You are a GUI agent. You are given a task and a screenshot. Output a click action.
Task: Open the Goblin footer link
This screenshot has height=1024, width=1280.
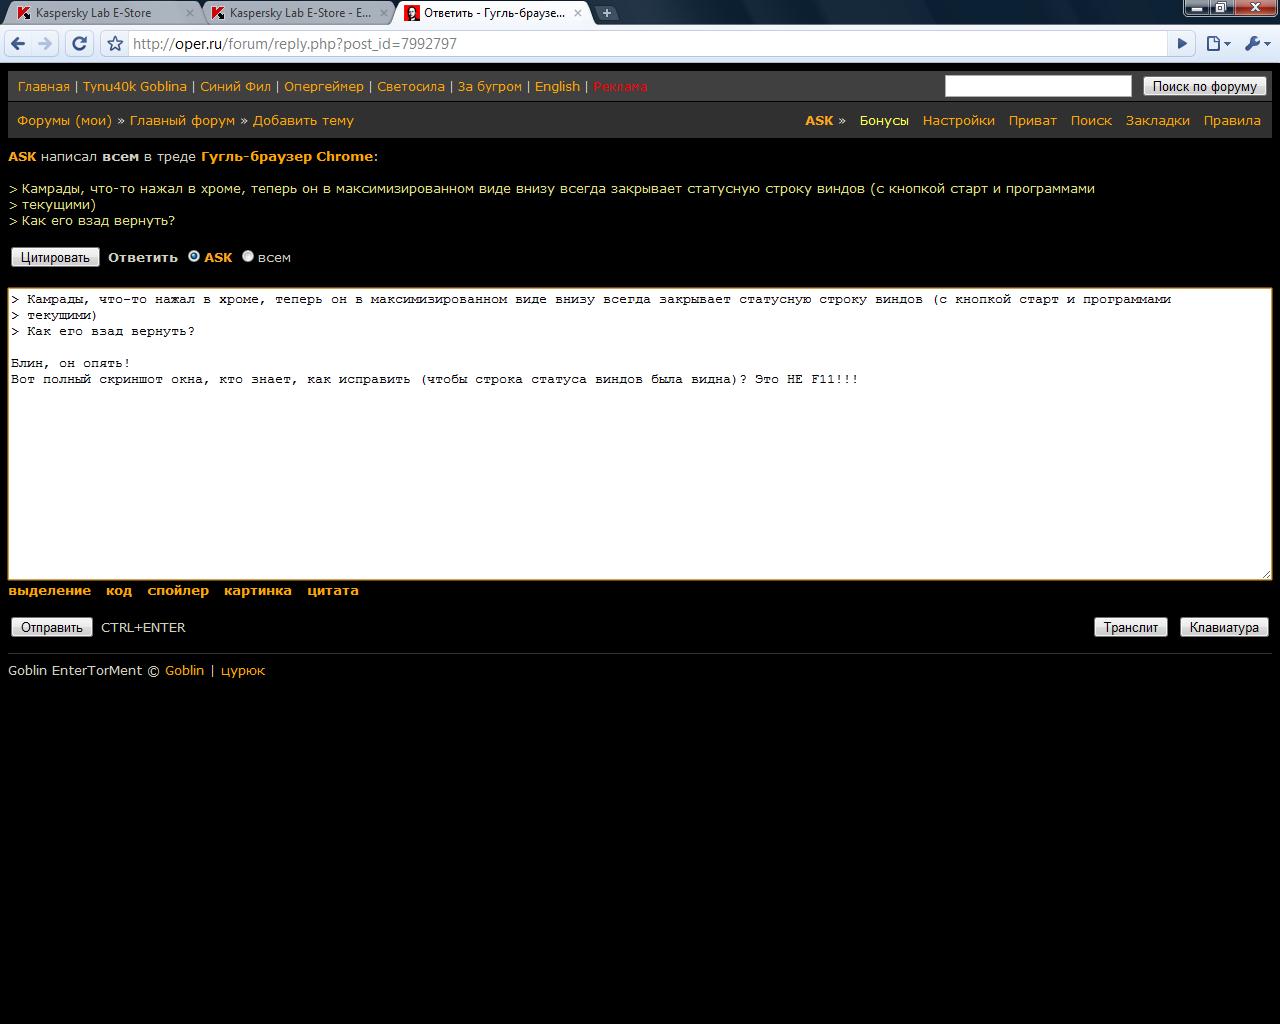tap(185, 670)
